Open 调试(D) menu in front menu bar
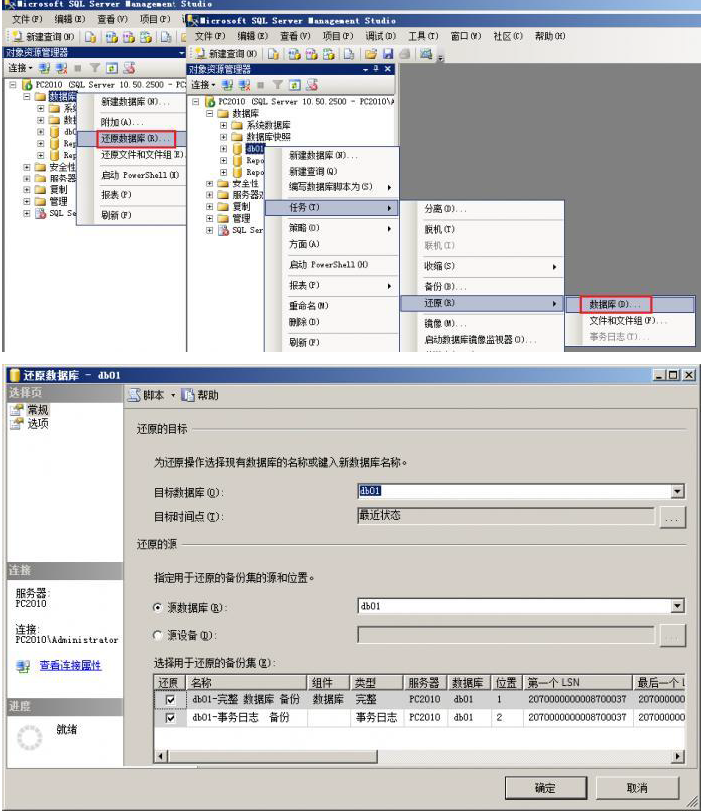 [381, 36]
